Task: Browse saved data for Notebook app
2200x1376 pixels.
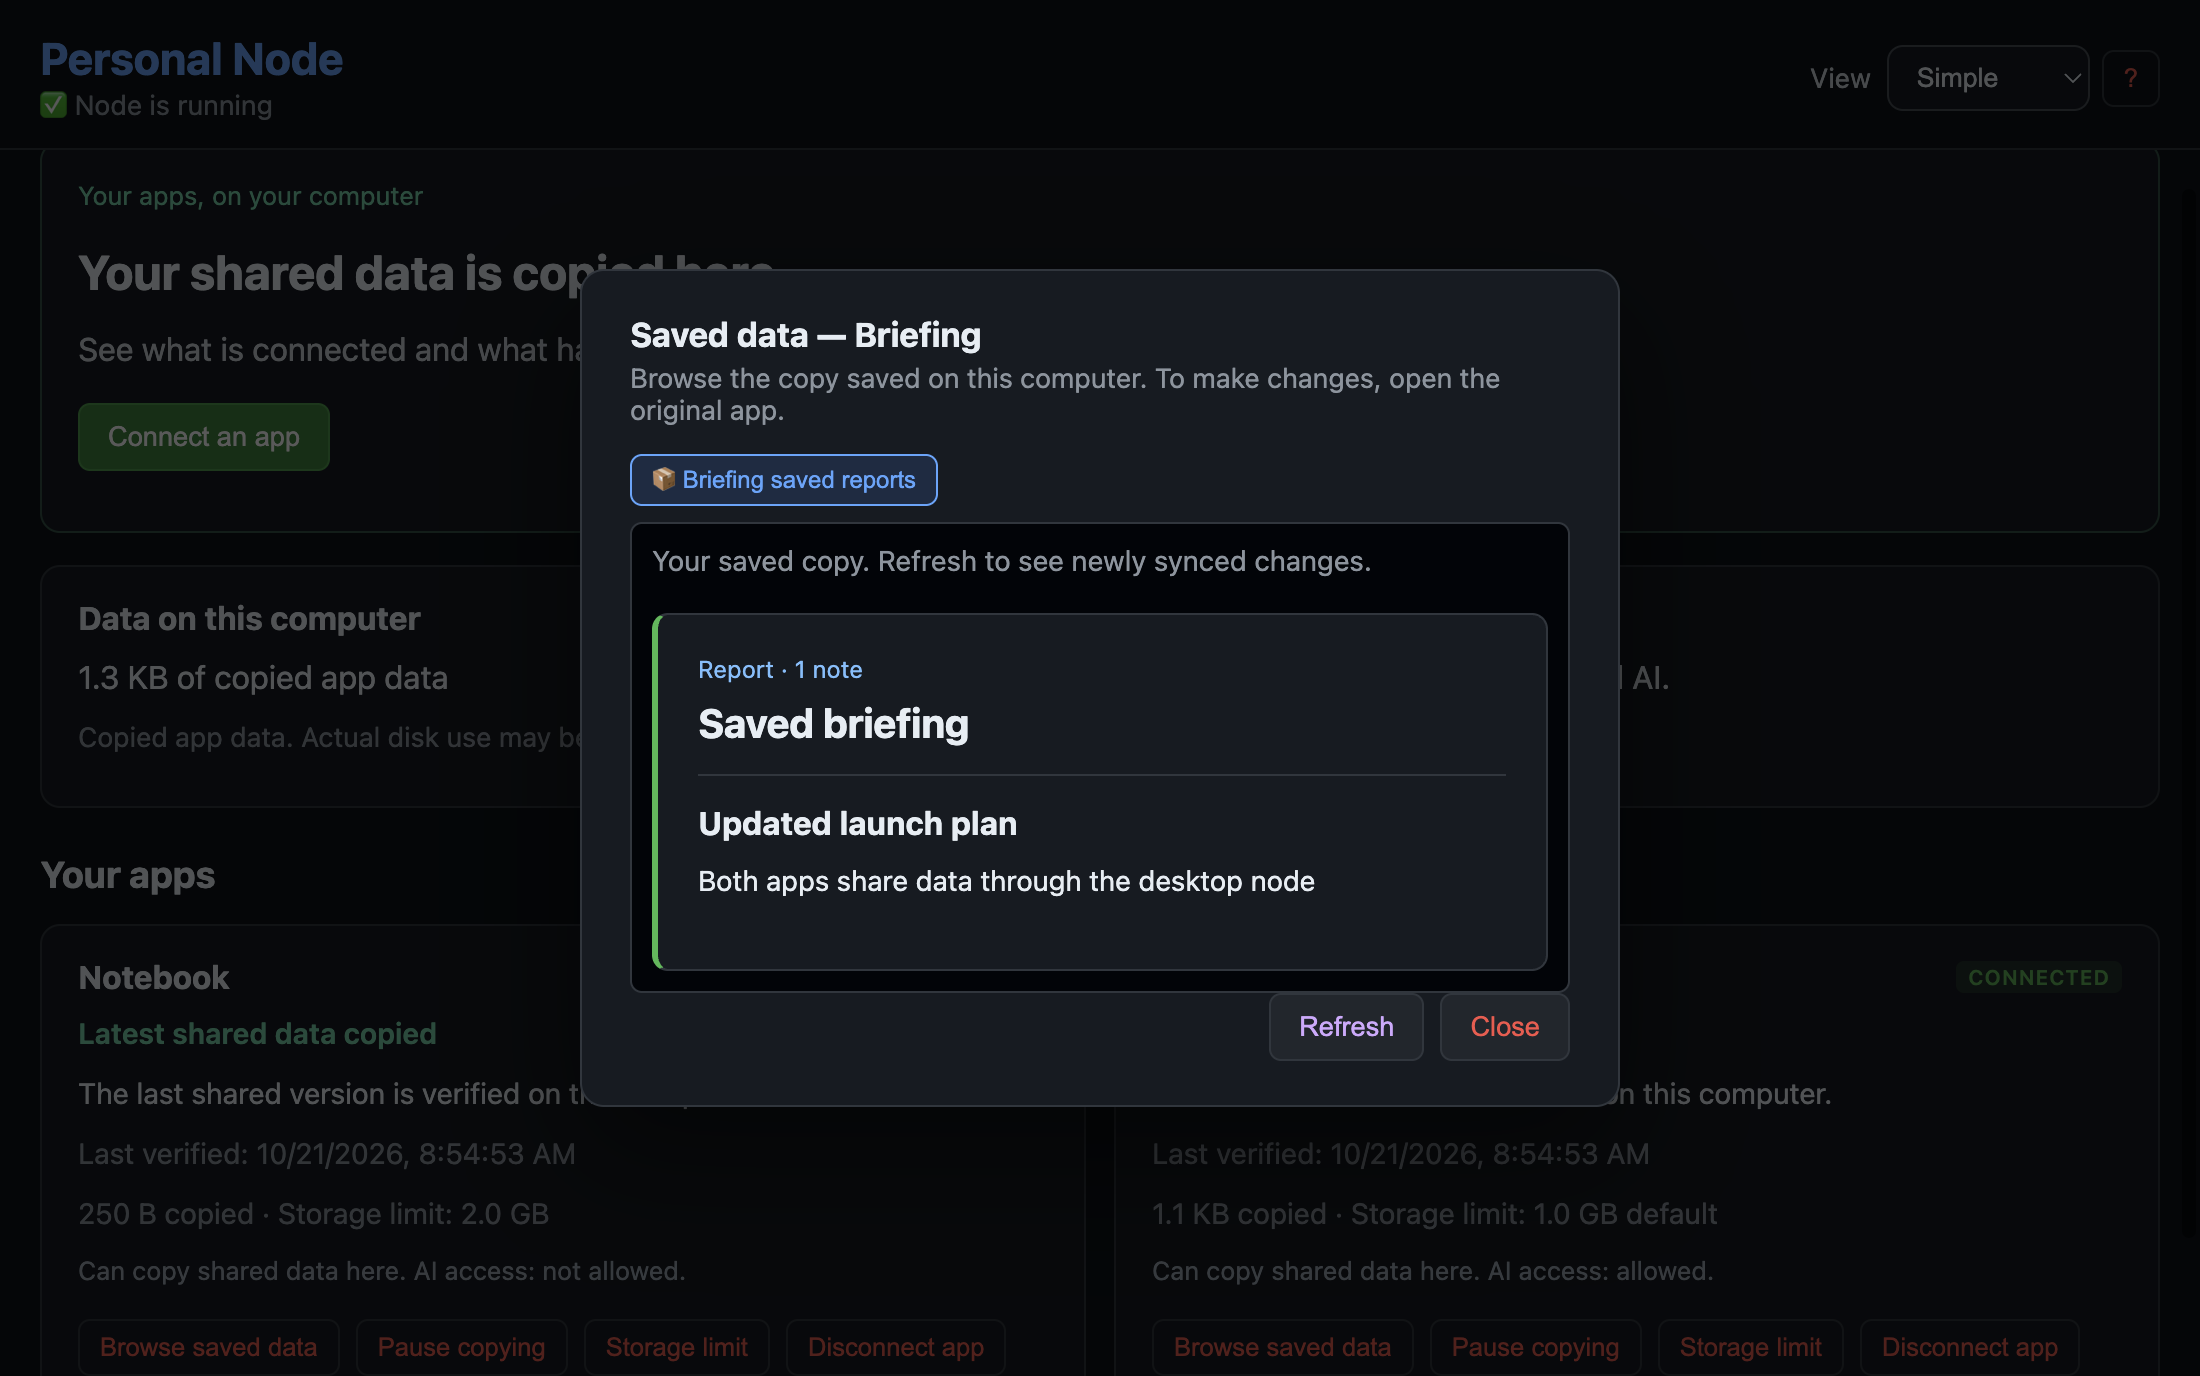Action: point(208,1347)
